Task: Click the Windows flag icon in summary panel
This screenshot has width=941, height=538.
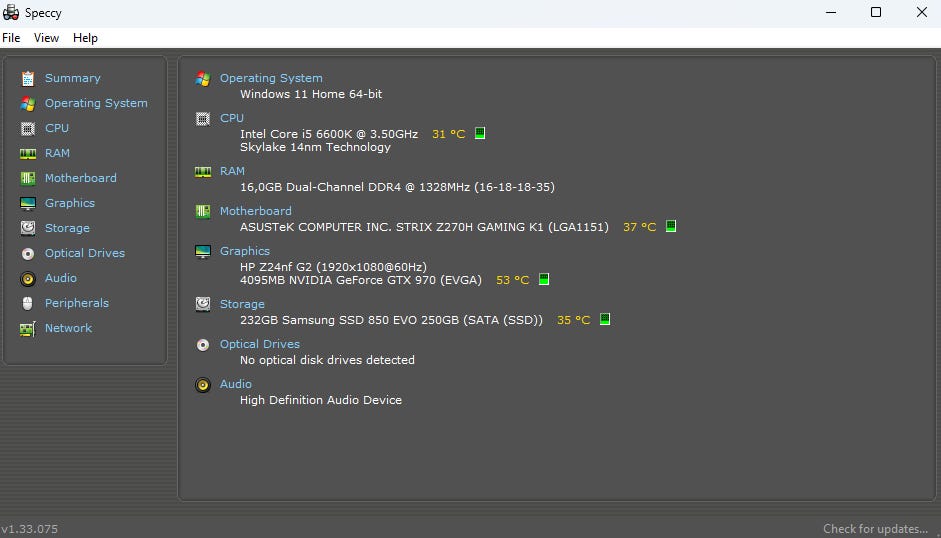Action: click(x=203, y=79)
